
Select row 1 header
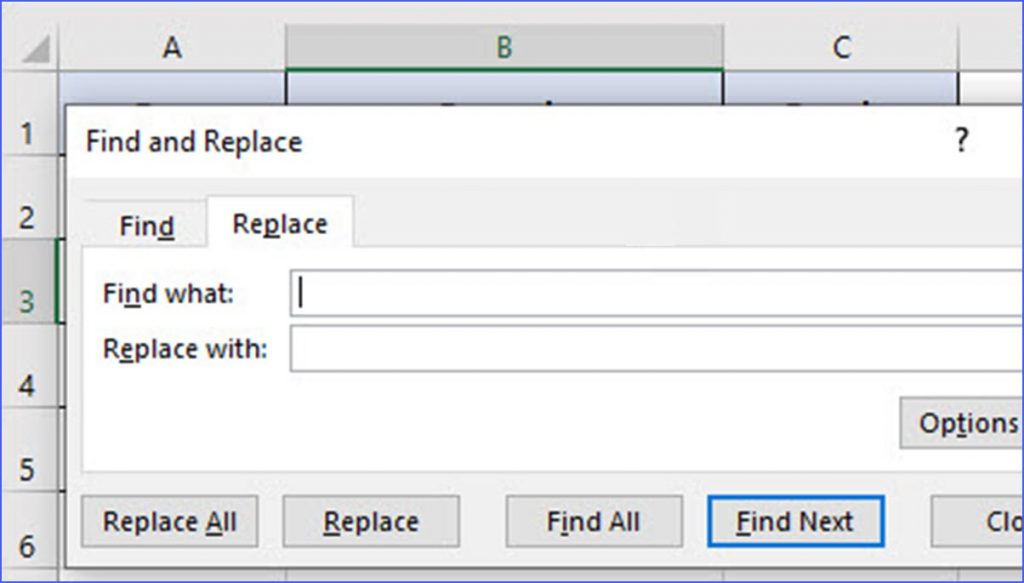[26, 131]
